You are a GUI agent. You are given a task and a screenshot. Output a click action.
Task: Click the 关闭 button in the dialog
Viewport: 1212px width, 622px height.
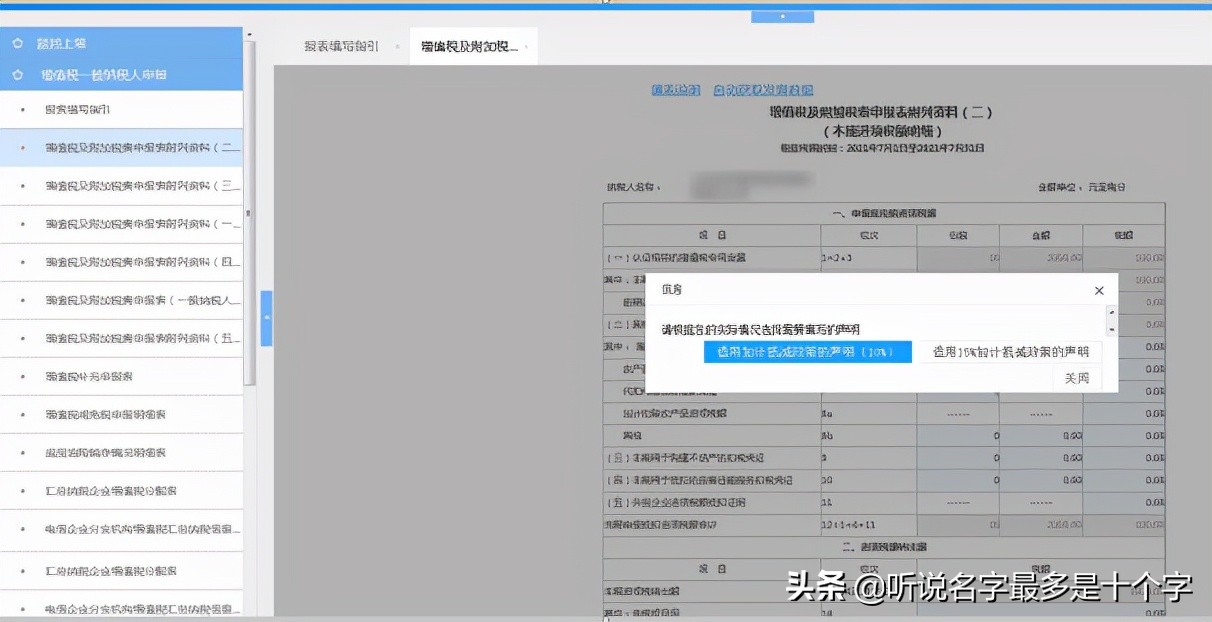point(1076,378)
